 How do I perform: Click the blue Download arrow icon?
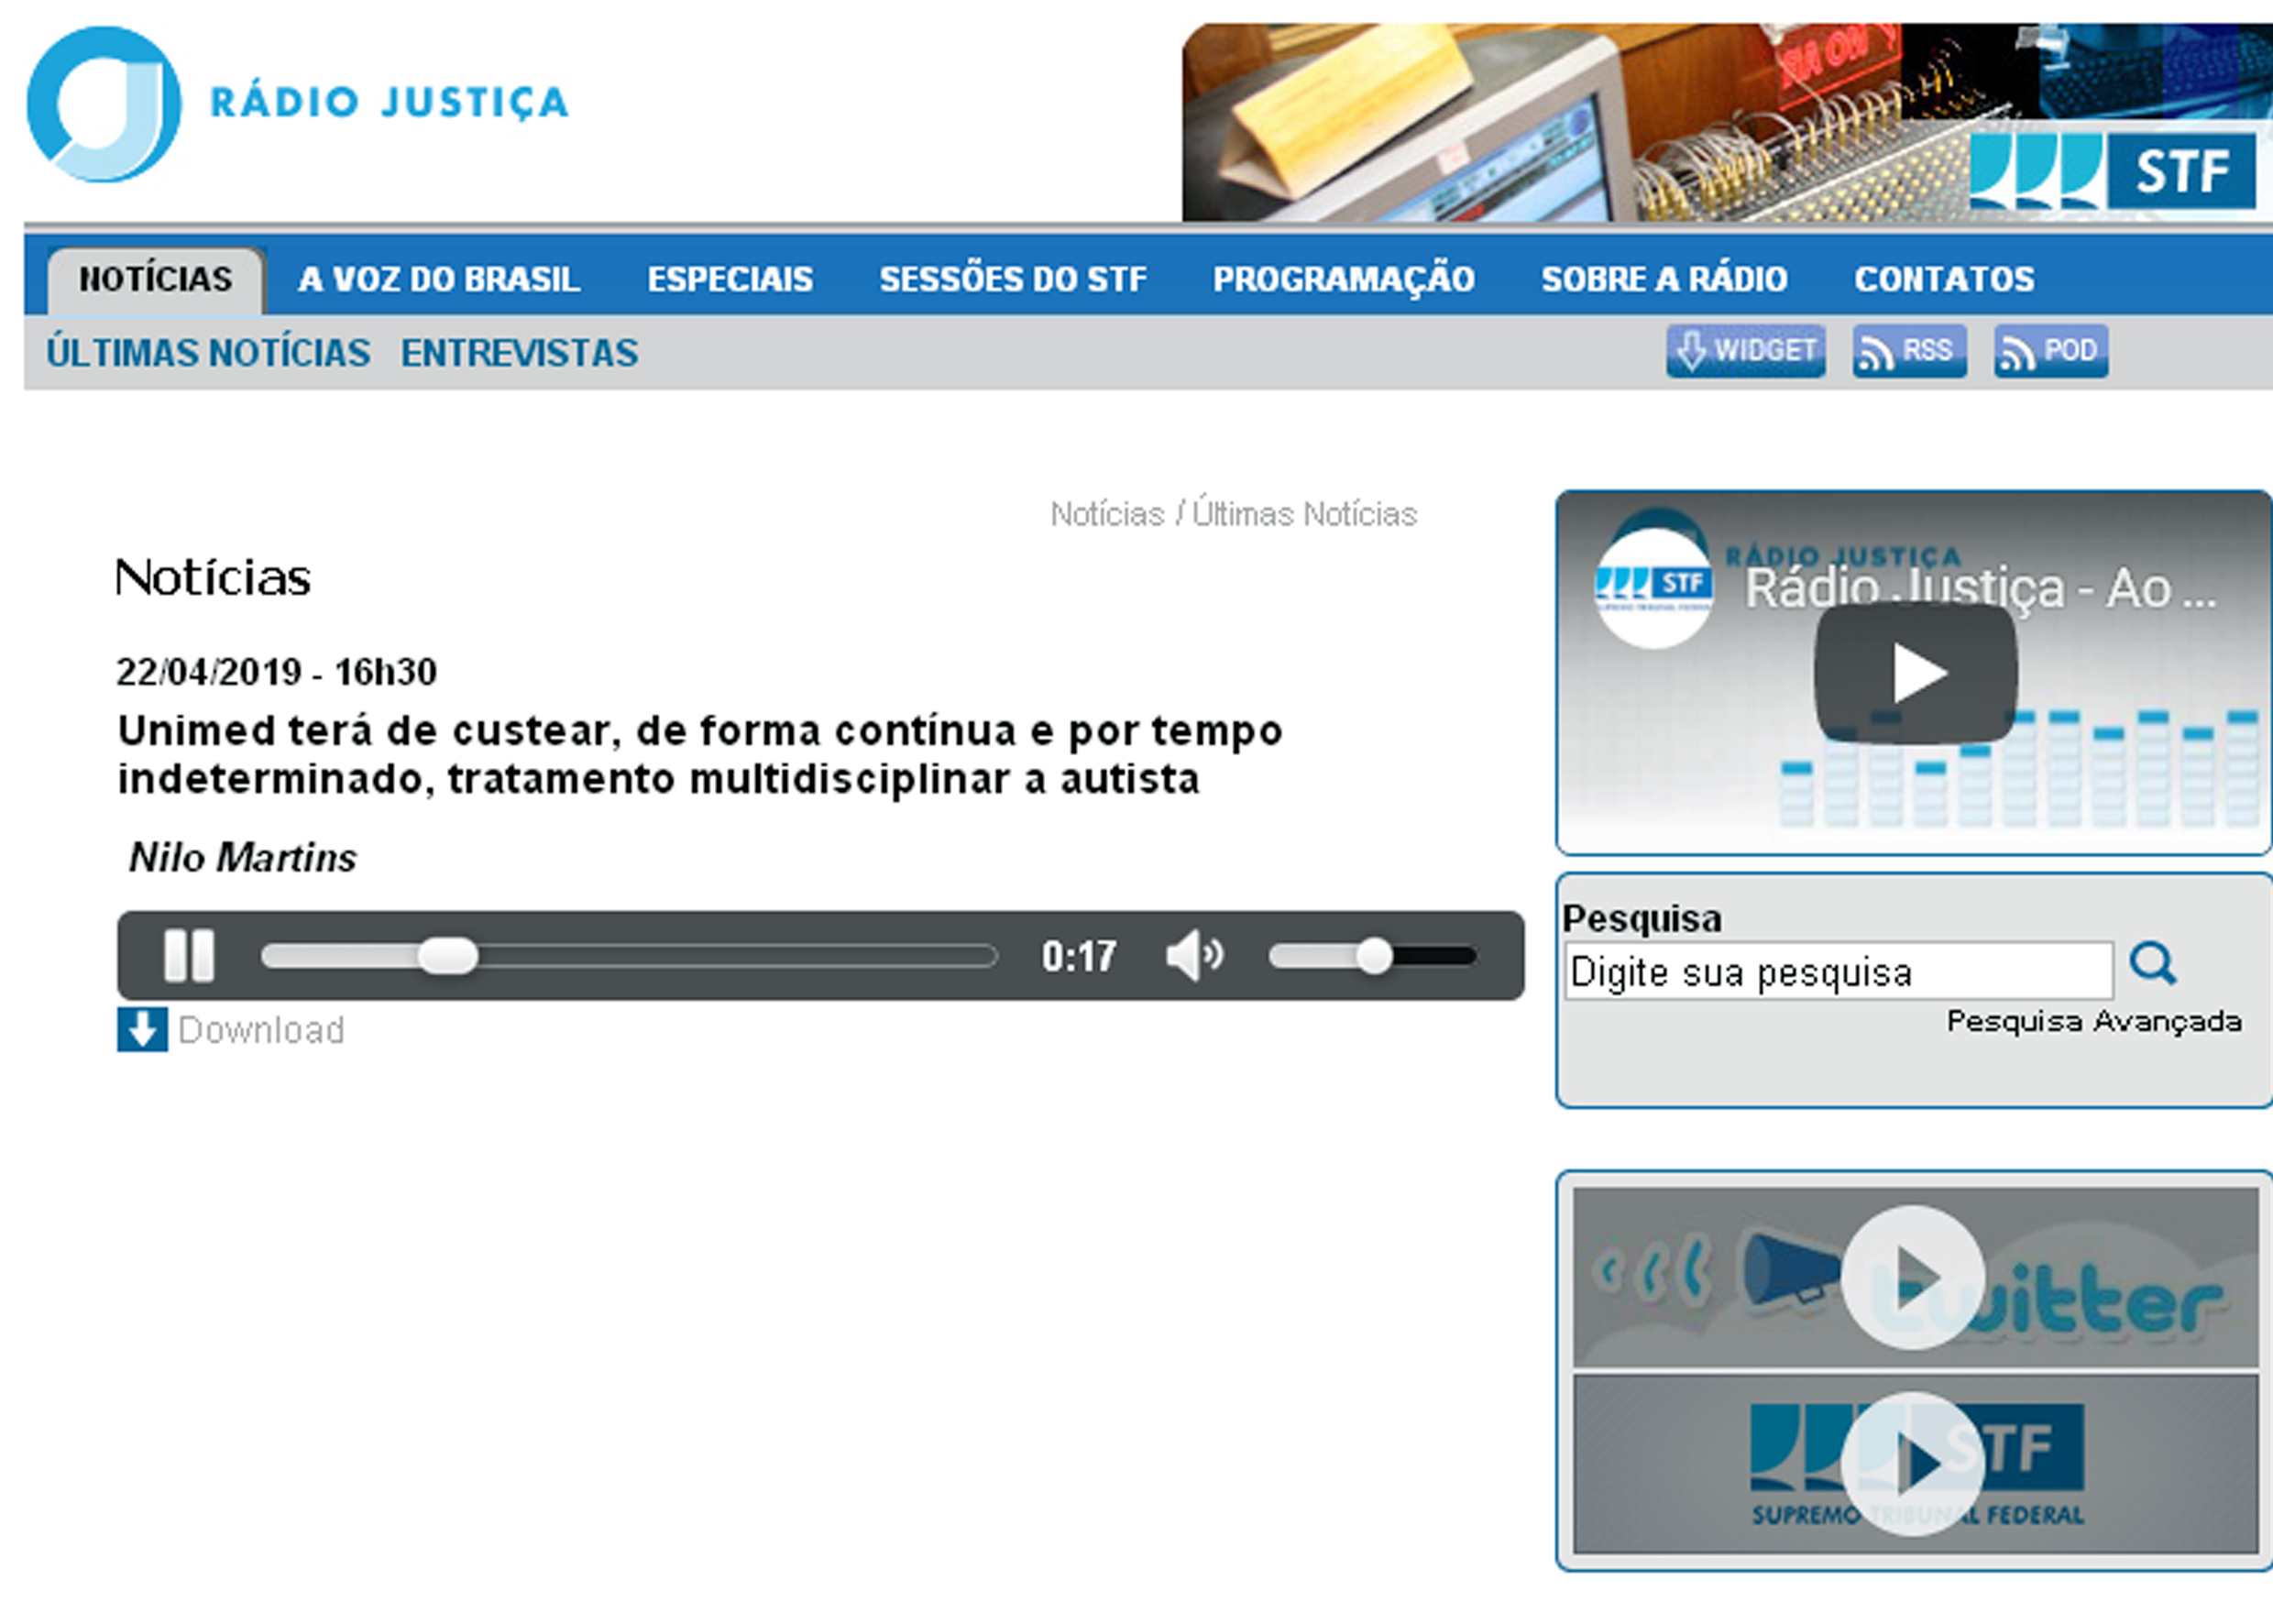(x=142, y=1029)
